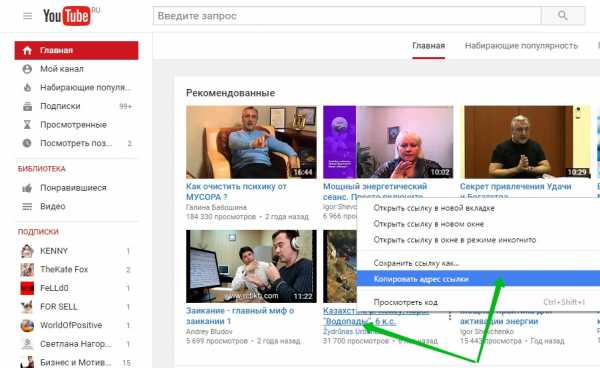Click WorldOfPositive channel avatar
Screen dimensions: 600x368
(x=27, y=325)
